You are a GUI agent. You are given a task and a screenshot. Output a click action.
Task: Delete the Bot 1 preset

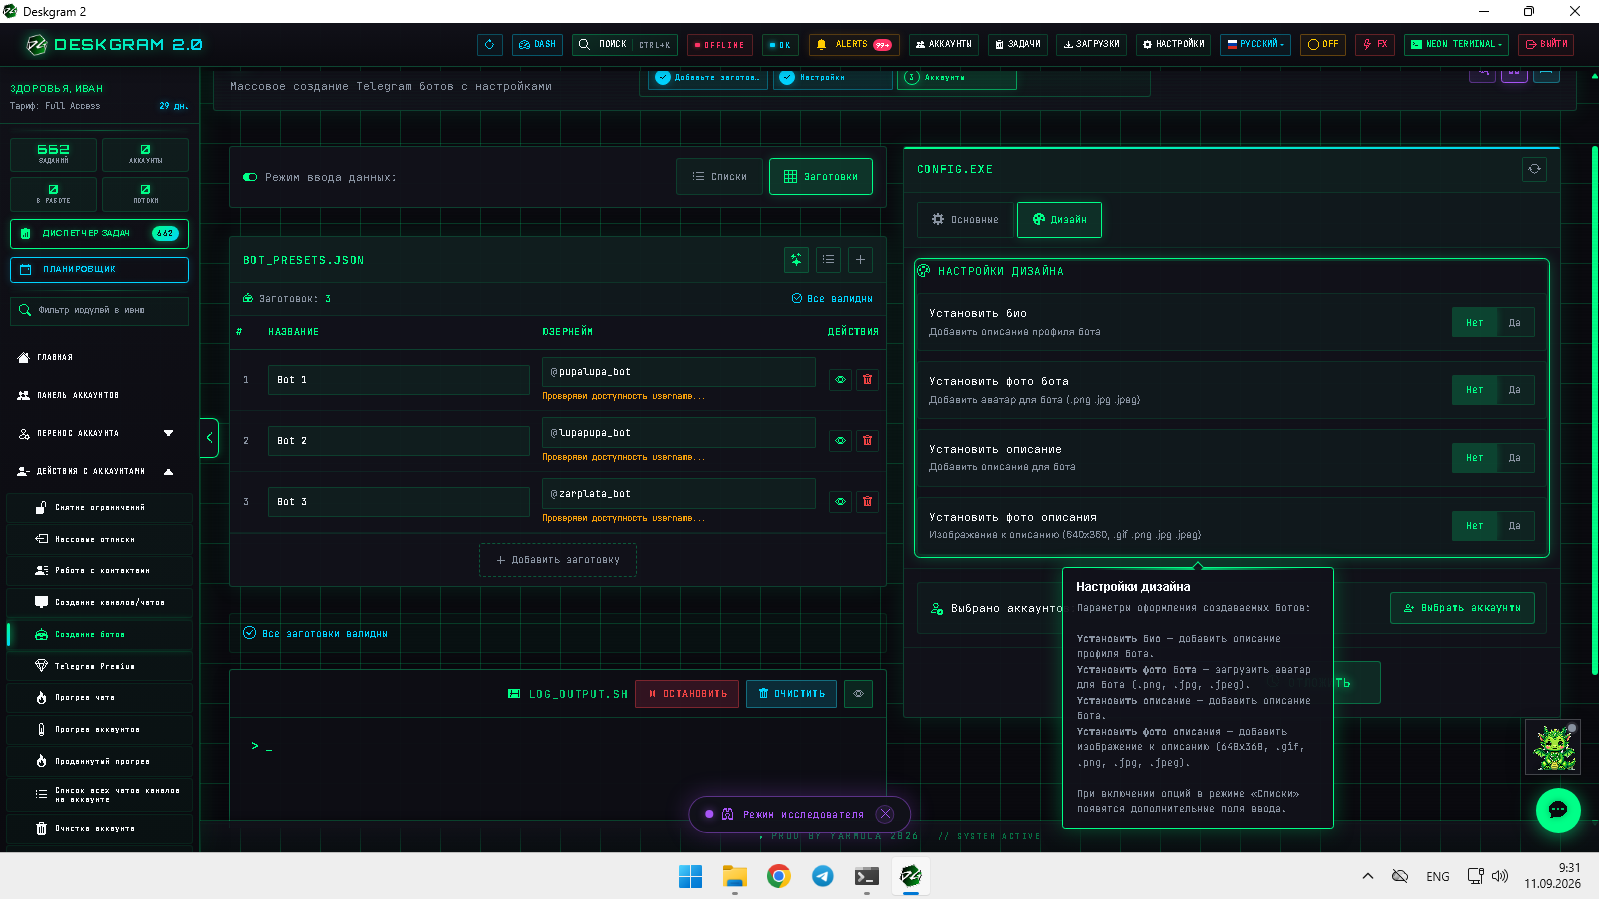[867, 380]
